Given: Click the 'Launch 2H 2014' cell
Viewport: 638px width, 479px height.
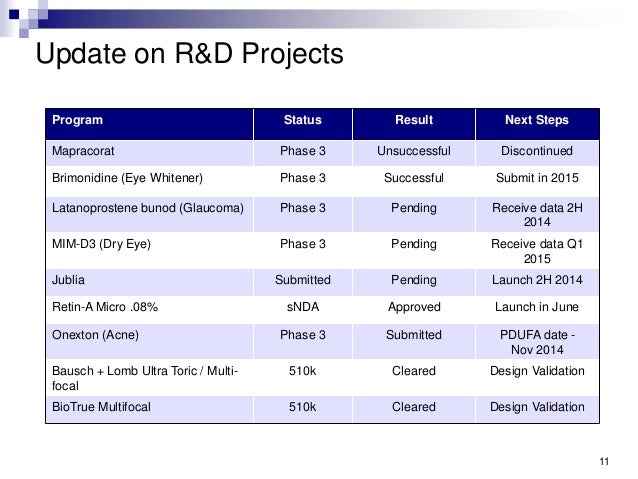Looking at the screenshot, I should (537, 280).
